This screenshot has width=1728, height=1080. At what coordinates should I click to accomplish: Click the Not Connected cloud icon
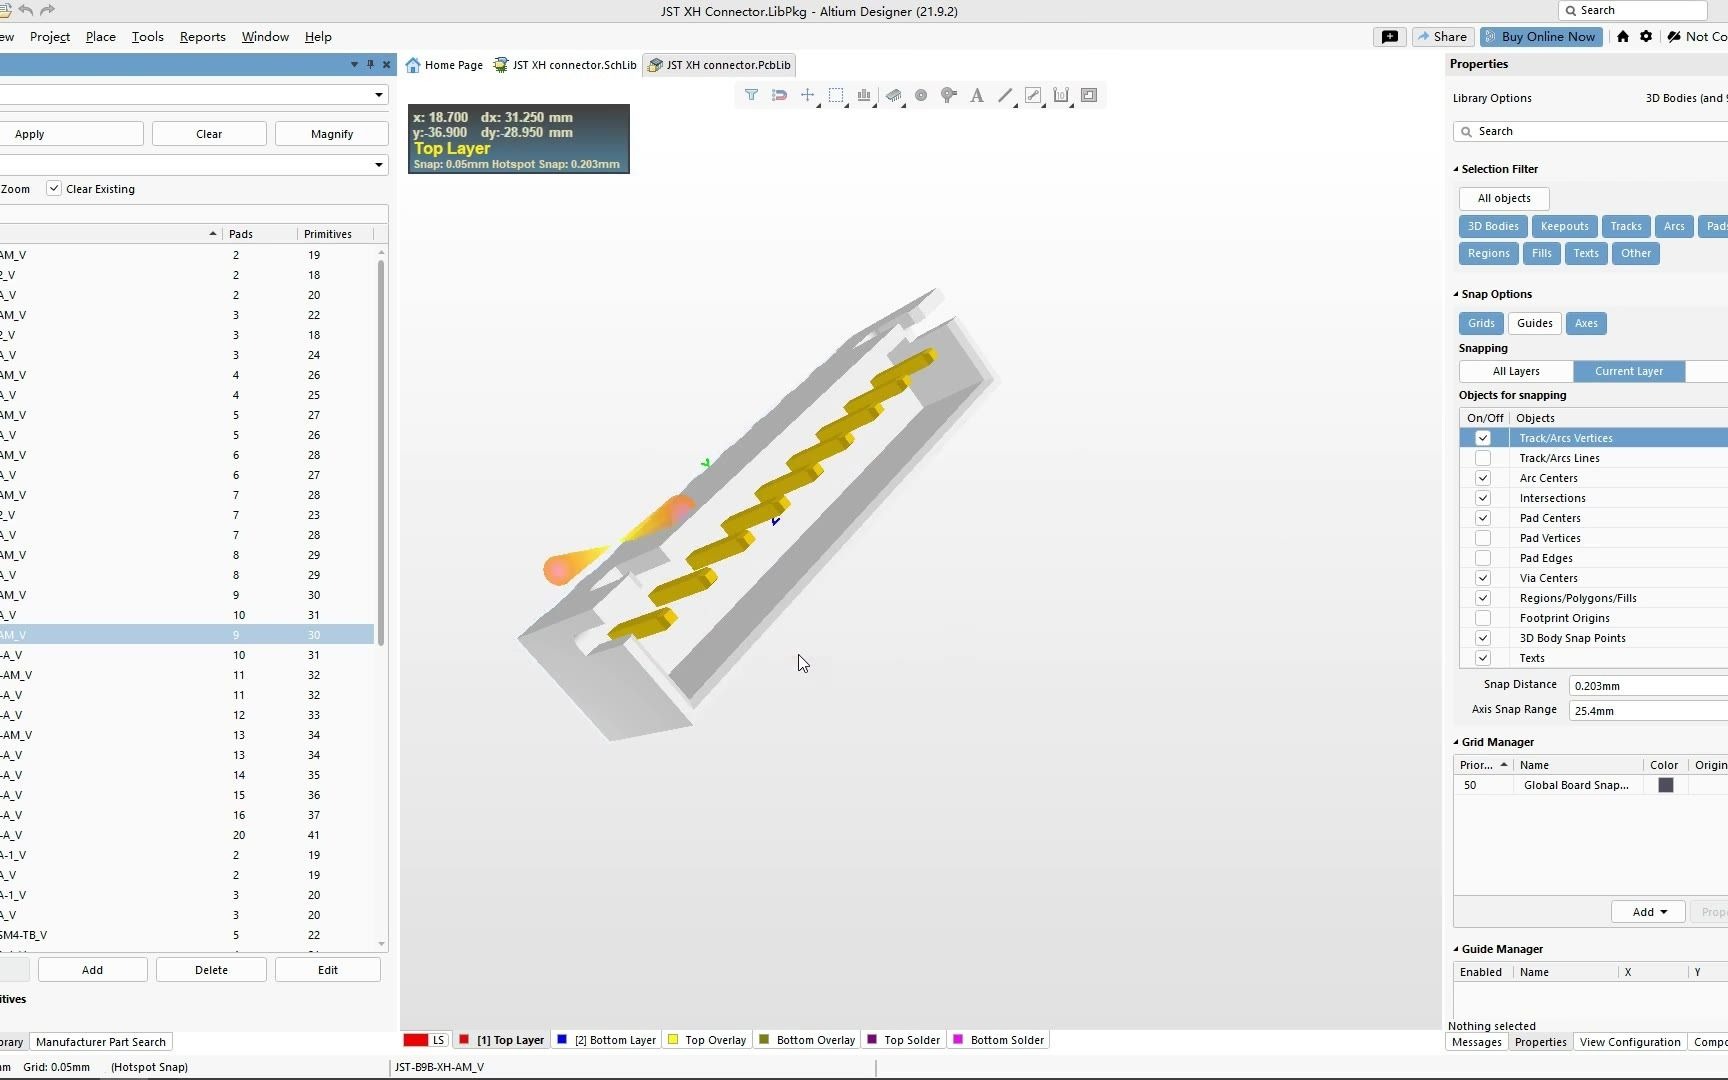[x=1674, y=37]
